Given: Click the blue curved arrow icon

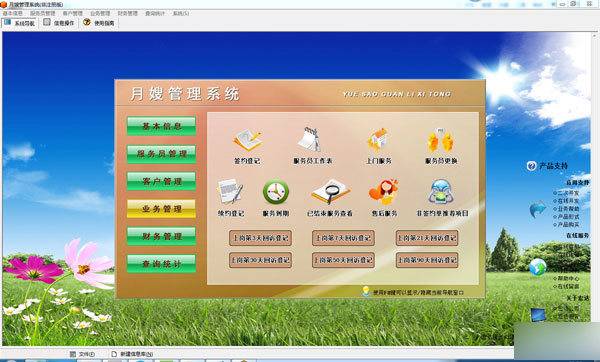Looking at the screenshot, I should point(538,209).
